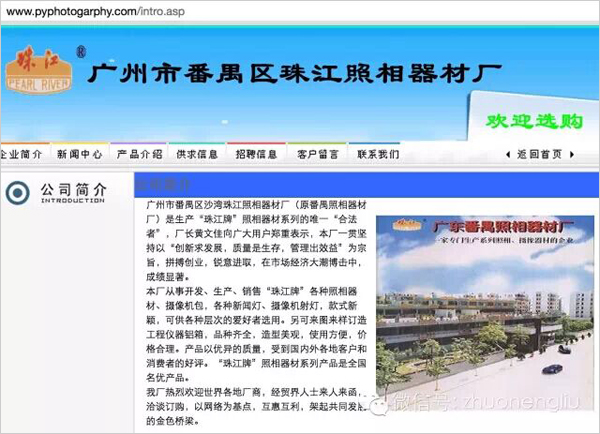
Task: Click the factory name title in the banner
Action: [294, 73]
